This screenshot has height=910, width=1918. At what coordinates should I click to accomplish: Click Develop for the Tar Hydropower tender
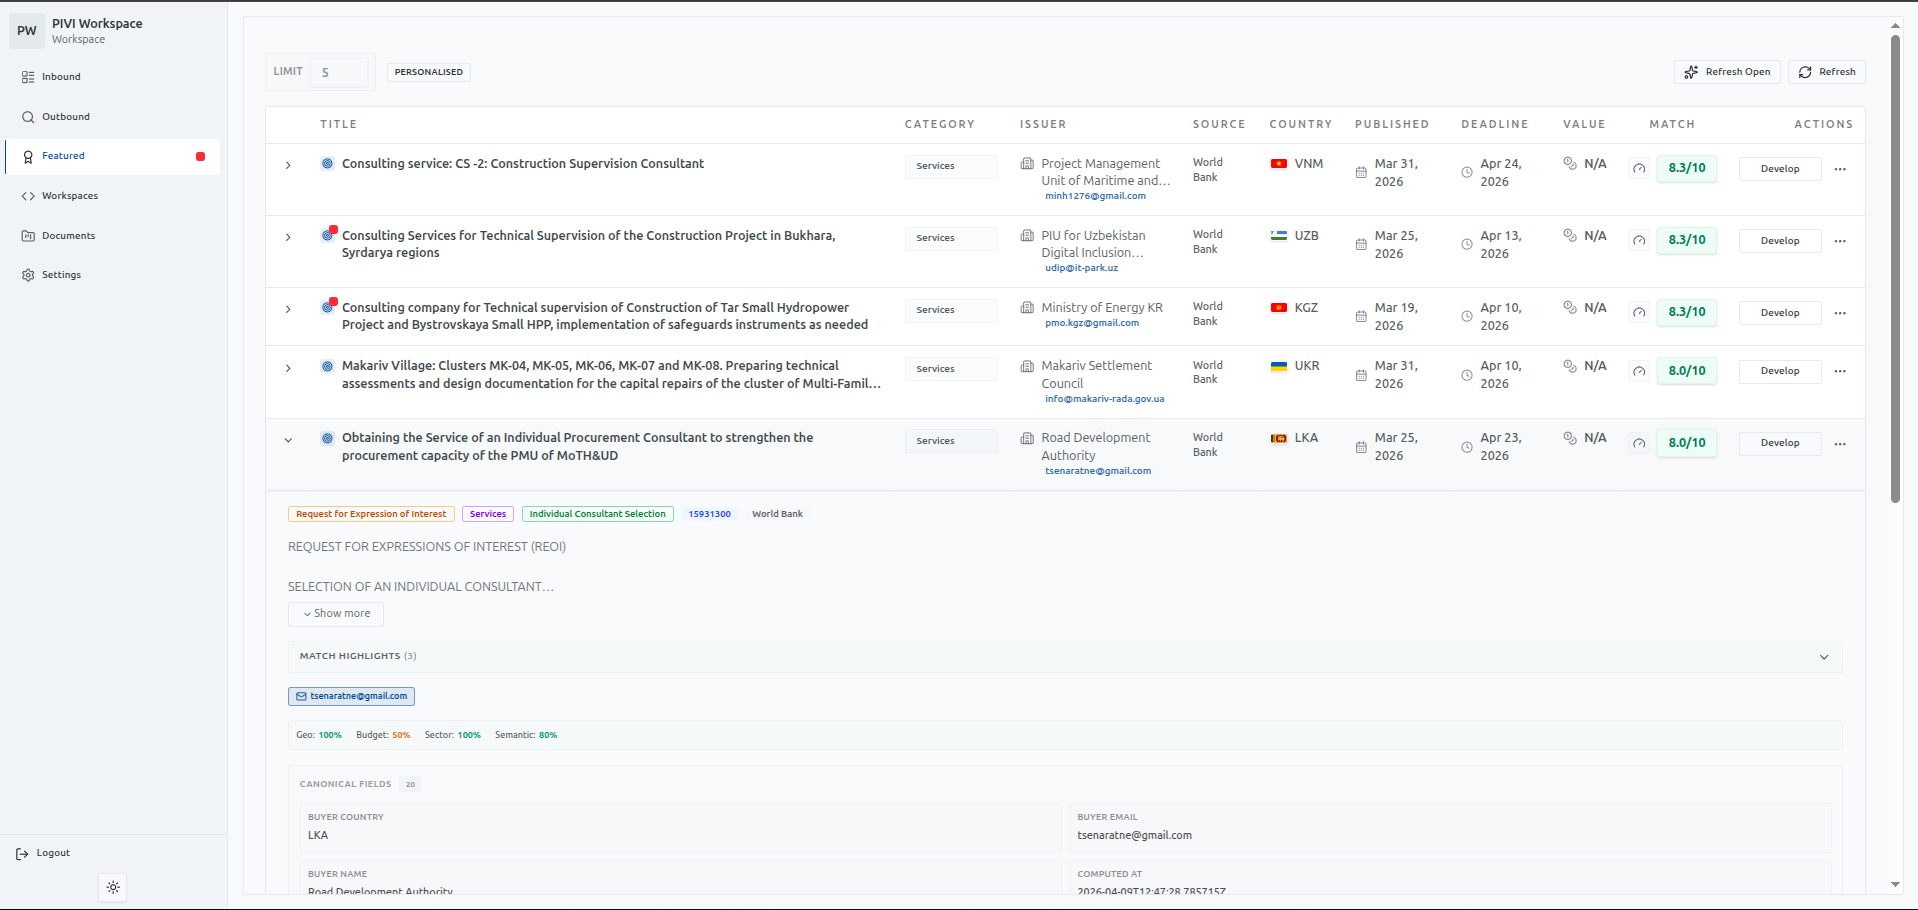coord(1779,313)
